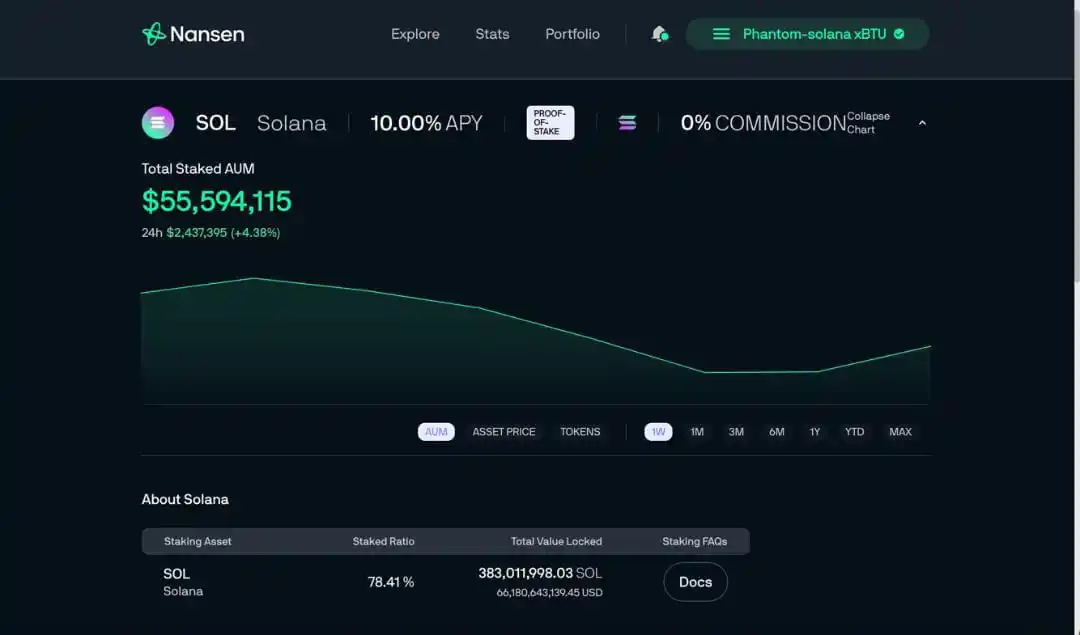Viewport: 1080px width, 635px height.
Task: Select the 3M time range
Action: pyautogui.click(x=736, y=432)
